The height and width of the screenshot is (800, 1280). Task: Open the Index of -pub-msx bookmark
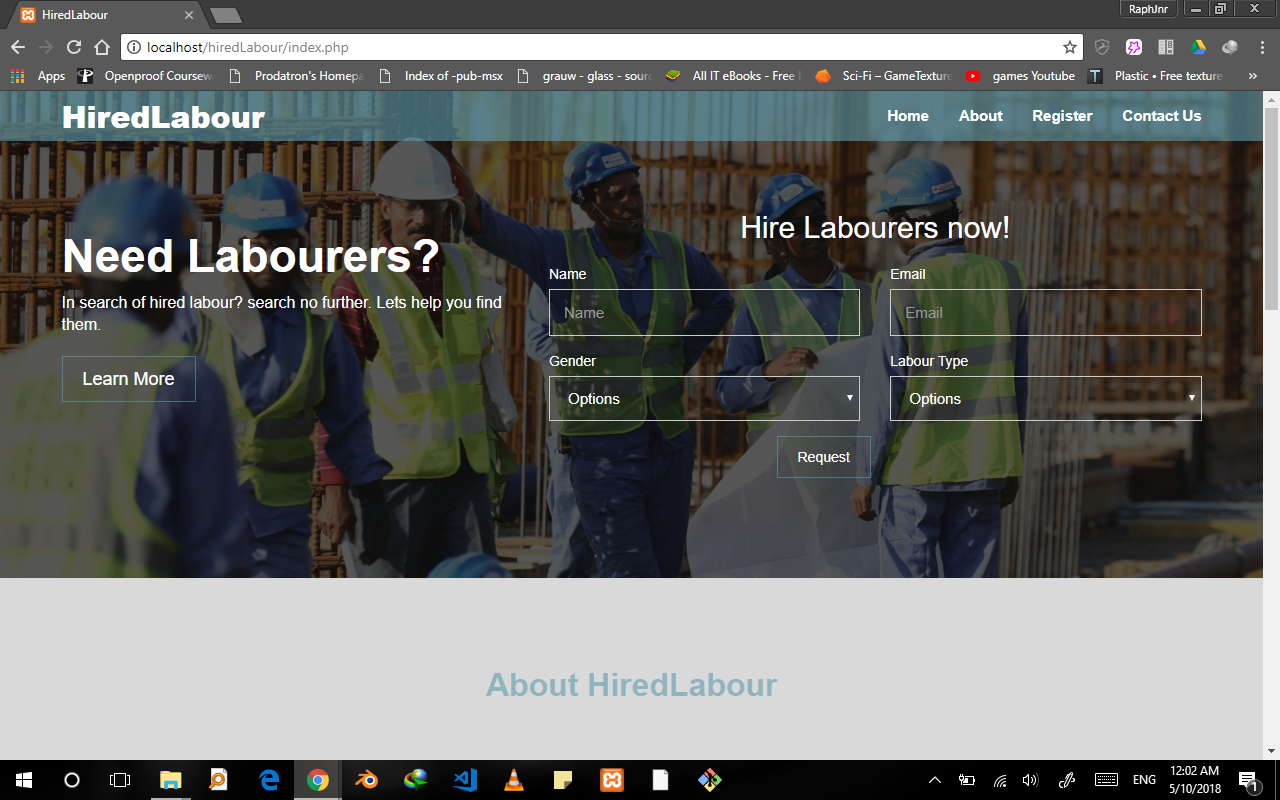pyautogui.click(x=441, y=76)
